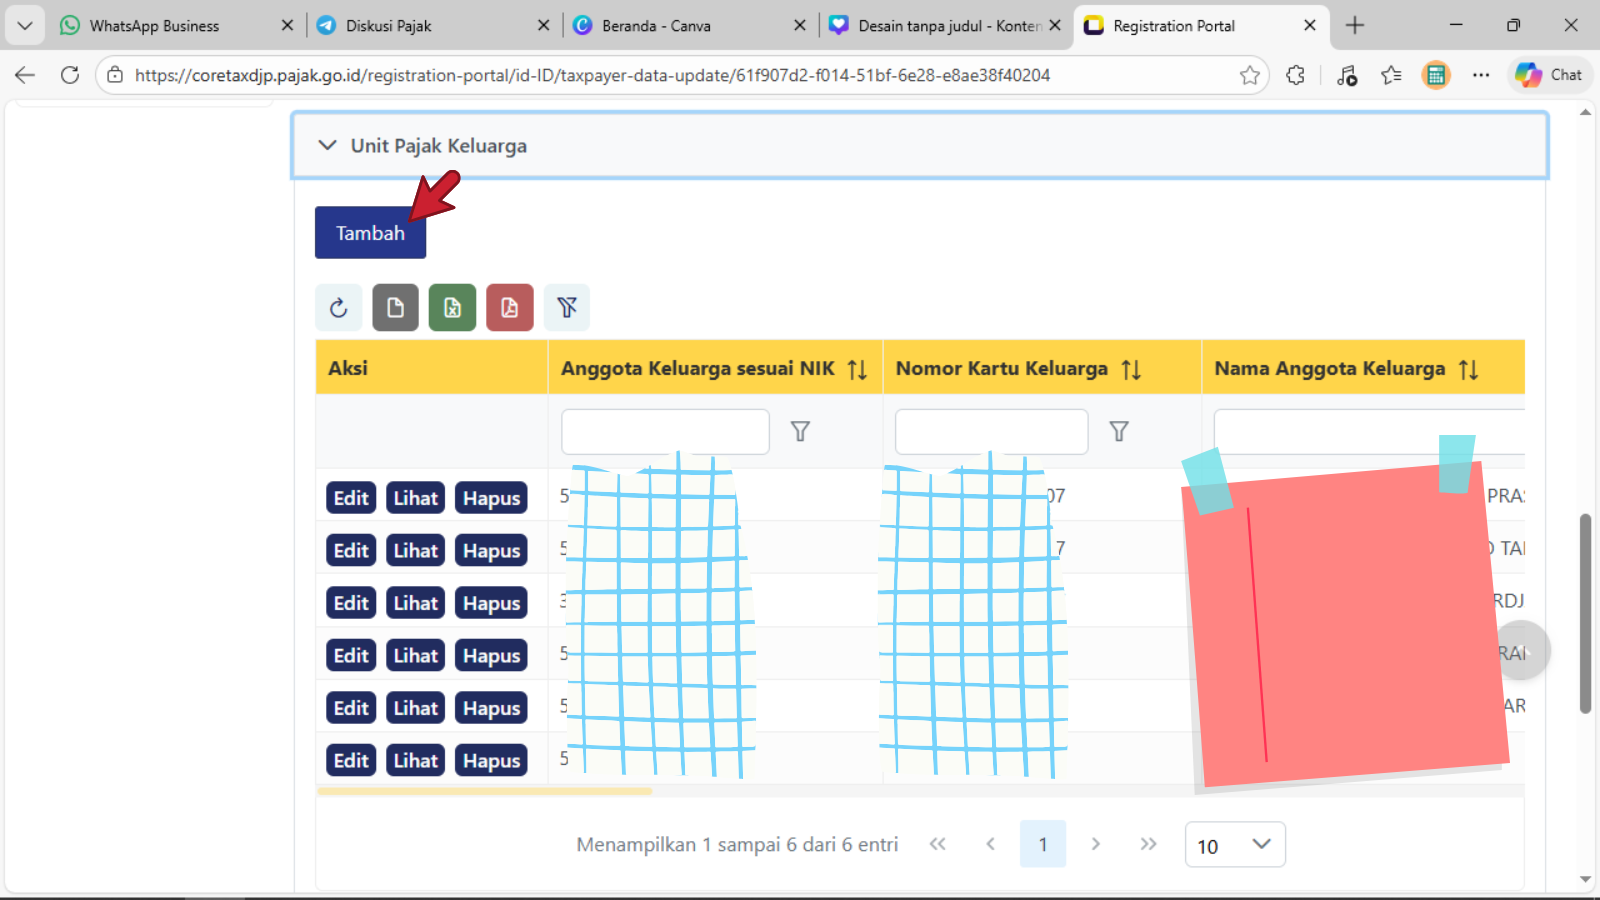Open filter for Nomor Kartu Keluarga column

(x=1119, y=432)
